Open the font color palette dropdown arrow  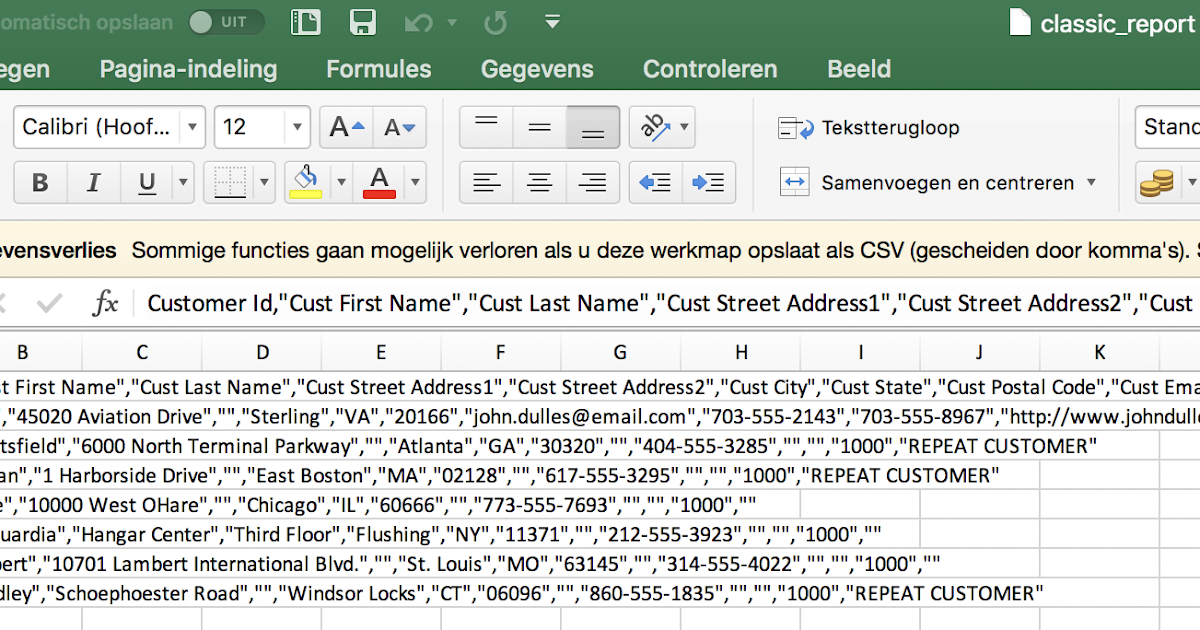coord(415,182)
